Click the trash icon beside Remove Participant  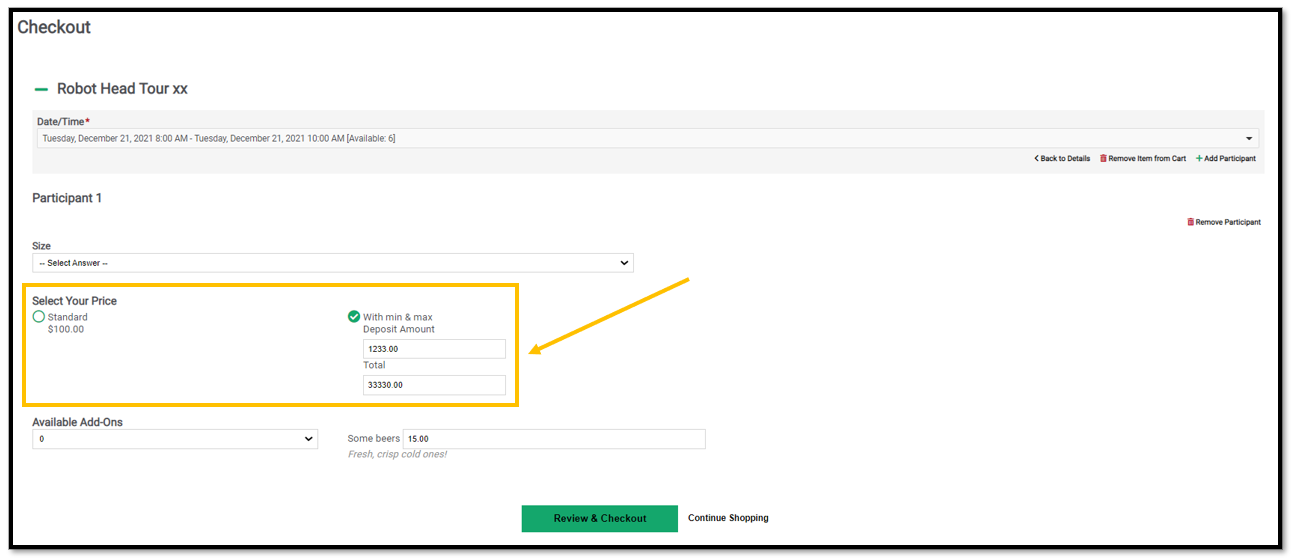pyautogui.click(x=1190, y=222)
